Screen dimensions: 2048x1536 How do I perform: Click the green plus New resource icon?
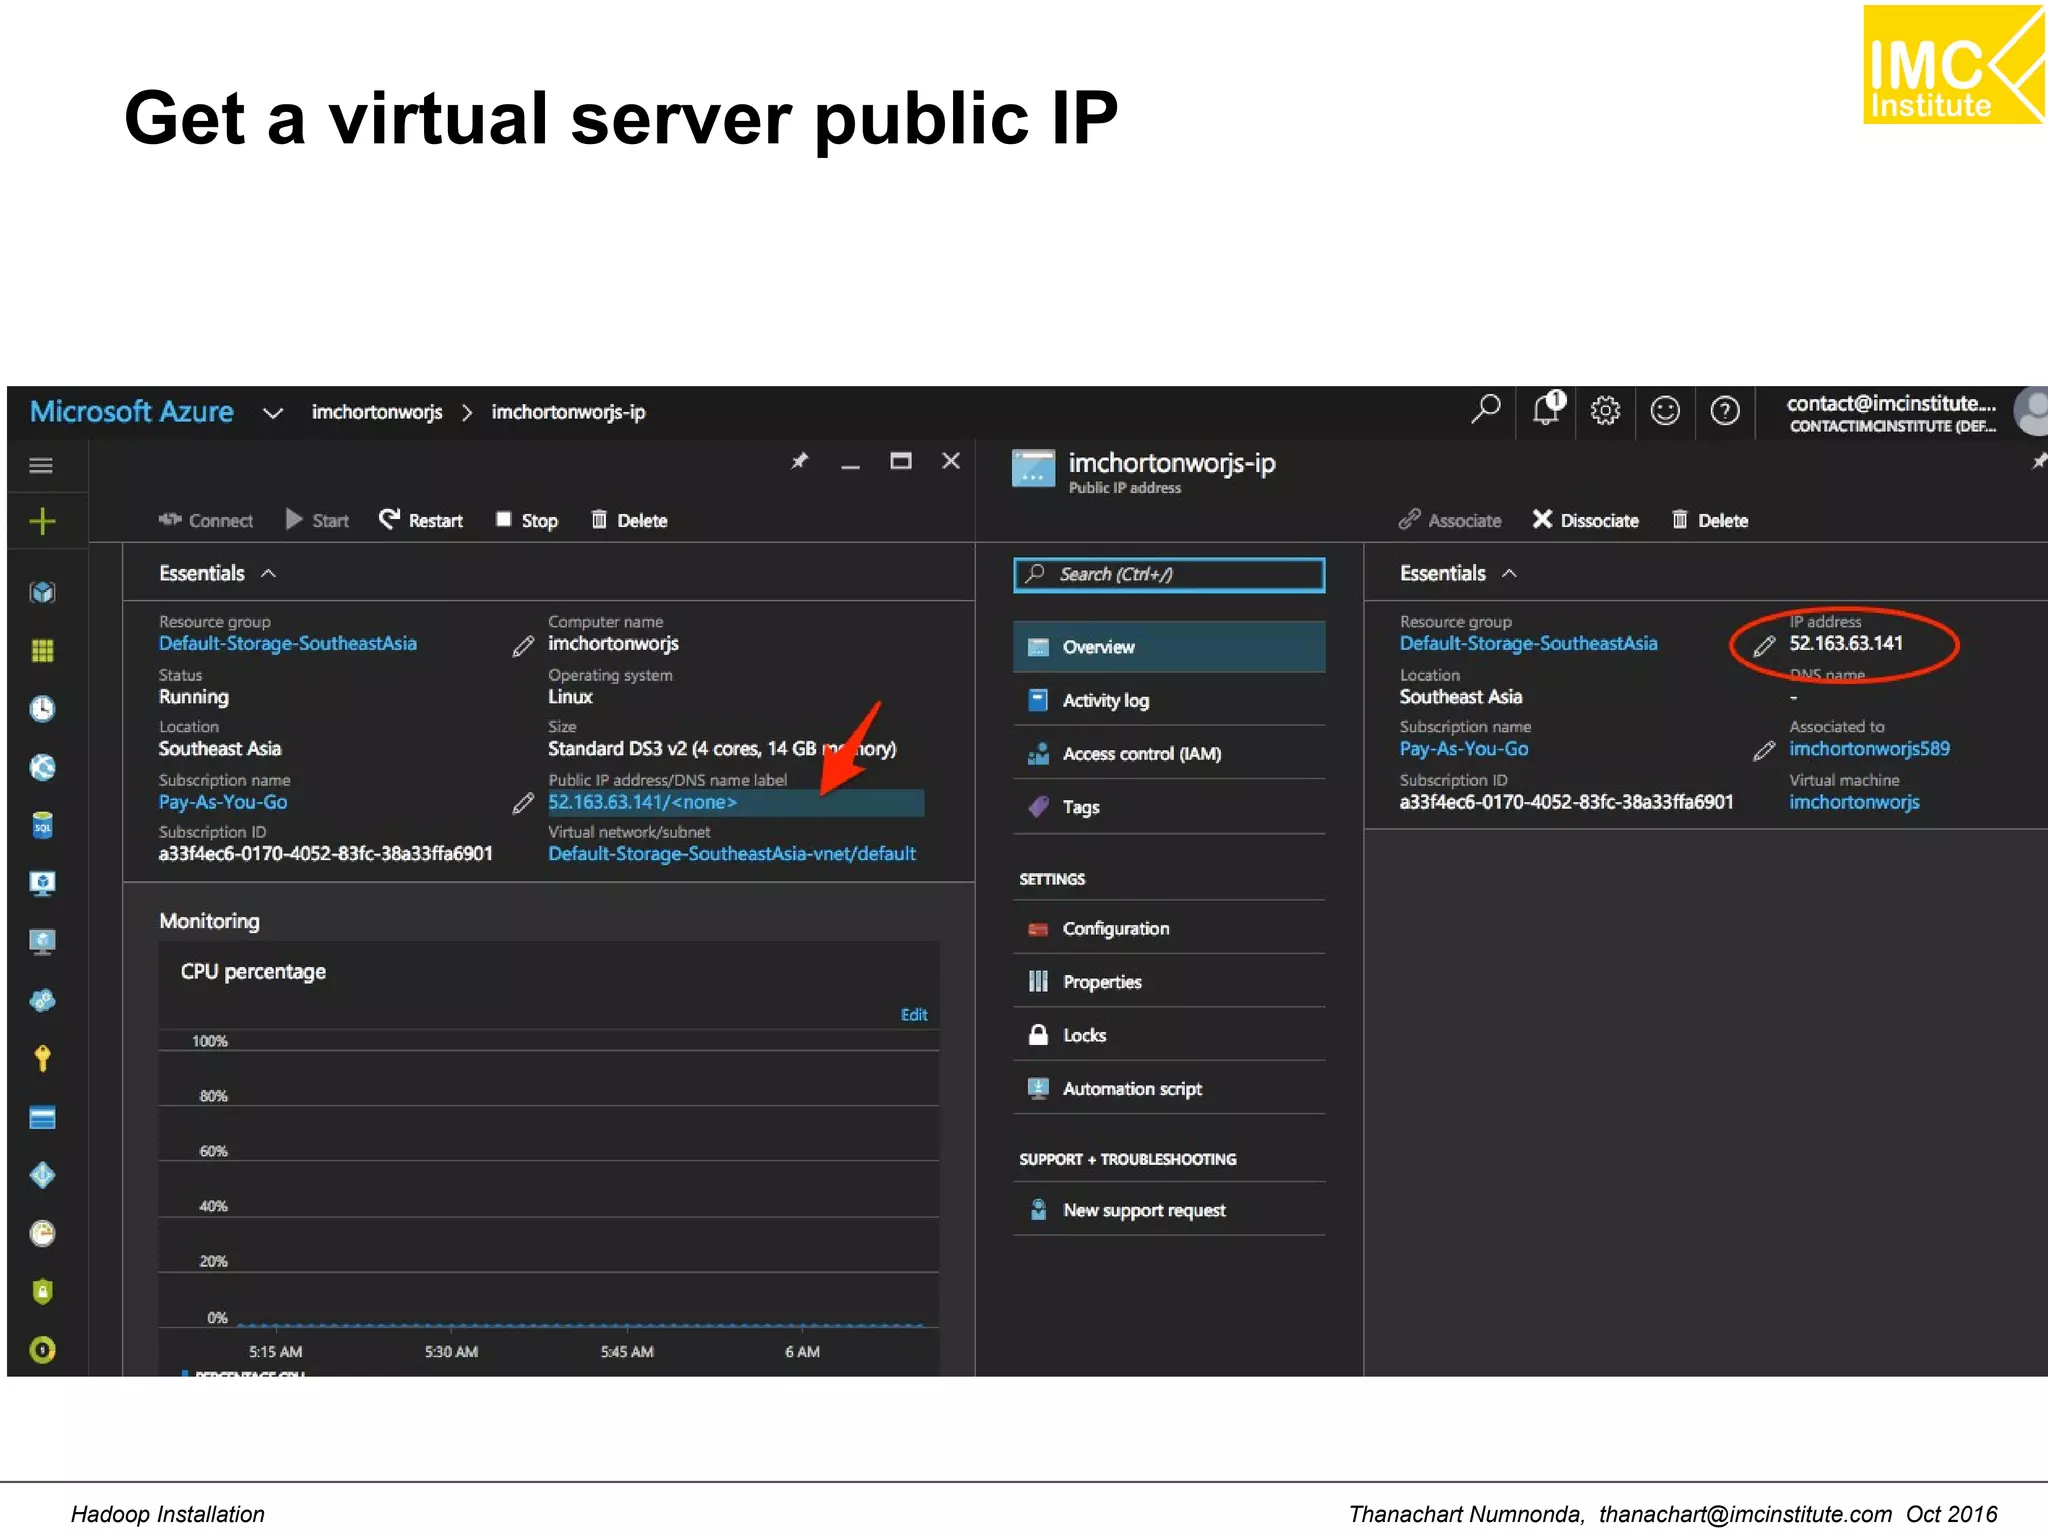(x=42, y=521)
